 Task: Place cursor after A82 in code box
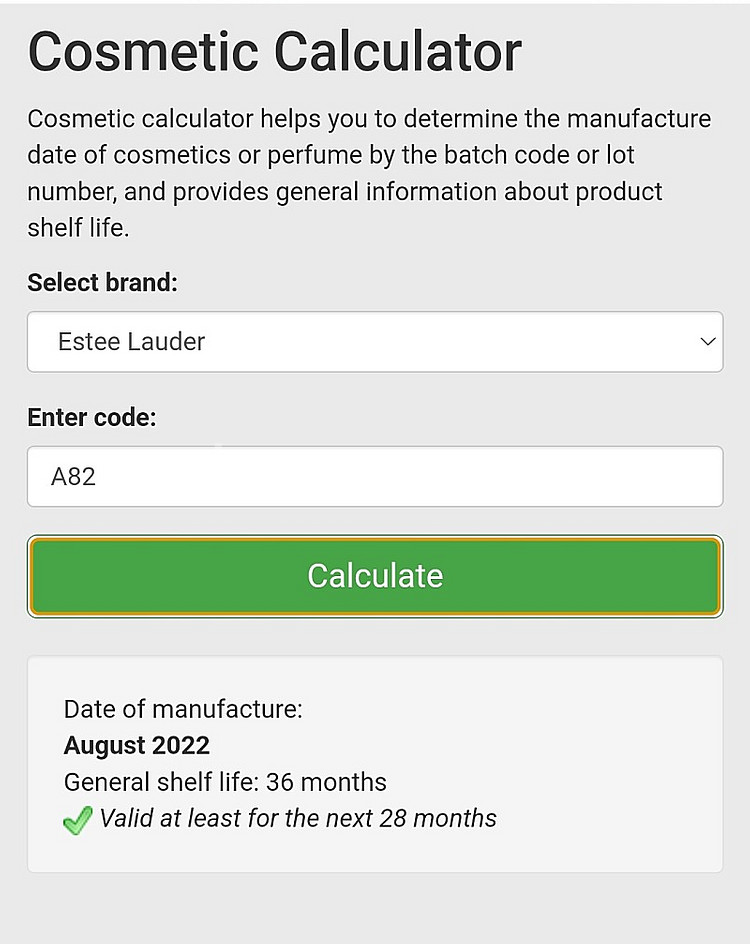99,476
